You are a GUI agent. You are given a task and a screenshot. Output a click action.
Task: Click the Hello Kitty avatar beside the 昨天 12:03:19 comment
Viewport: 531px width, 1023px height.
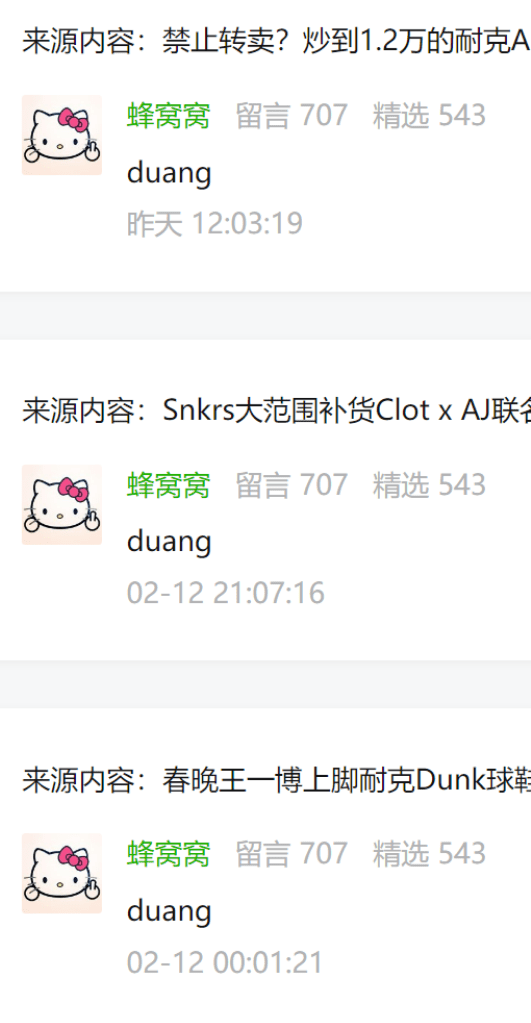coord(62,135)
